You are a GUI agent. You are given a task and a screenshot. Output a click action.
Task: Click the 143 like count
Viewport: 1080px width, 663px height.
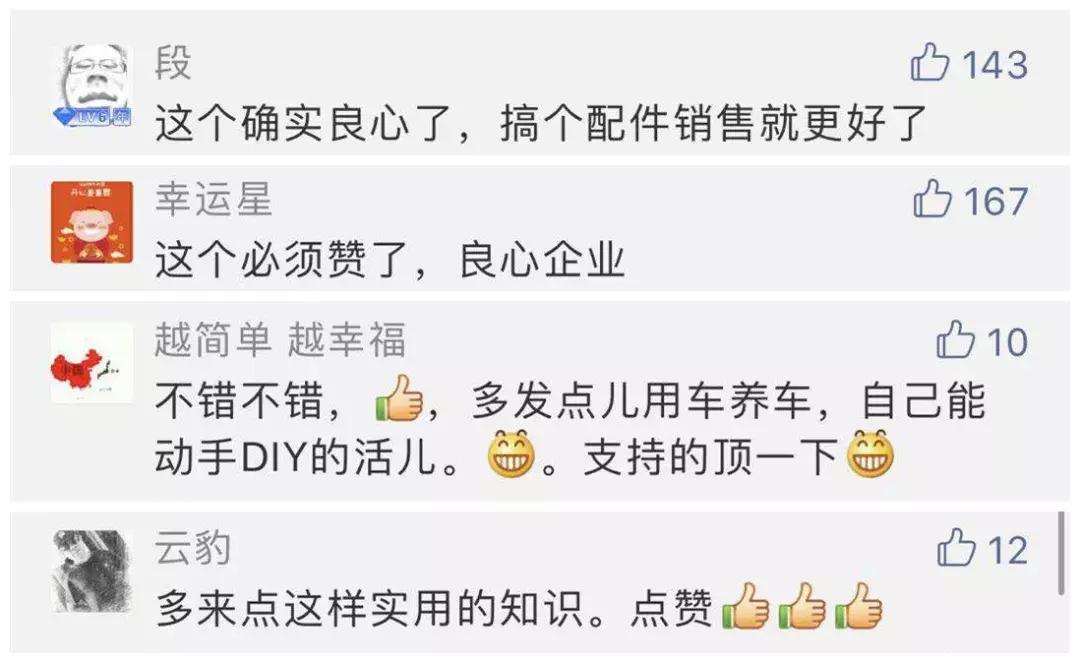(x=995, y=65)
